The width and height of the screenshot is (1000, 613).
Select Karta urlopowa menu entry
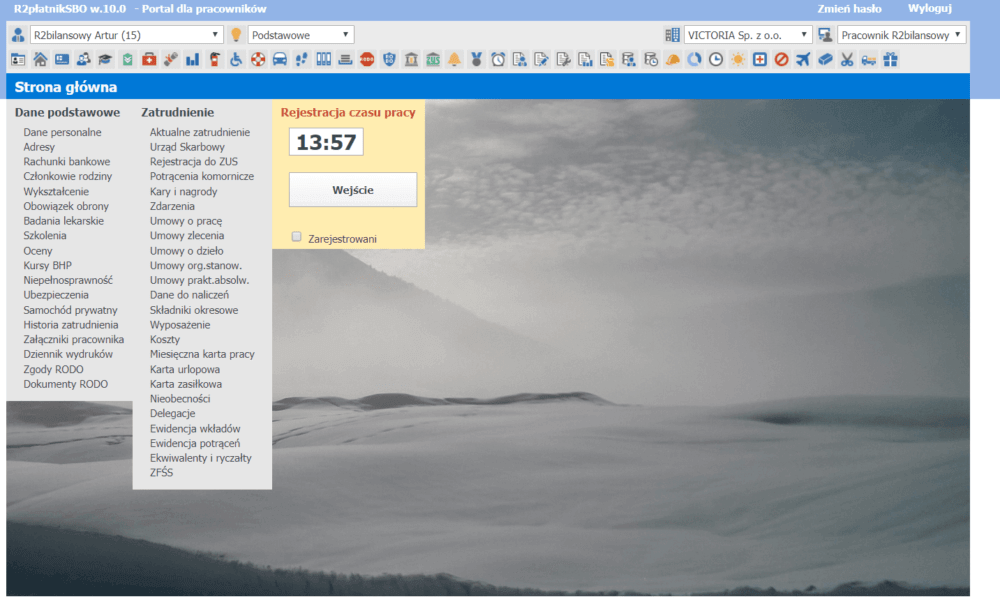(185, 369)
